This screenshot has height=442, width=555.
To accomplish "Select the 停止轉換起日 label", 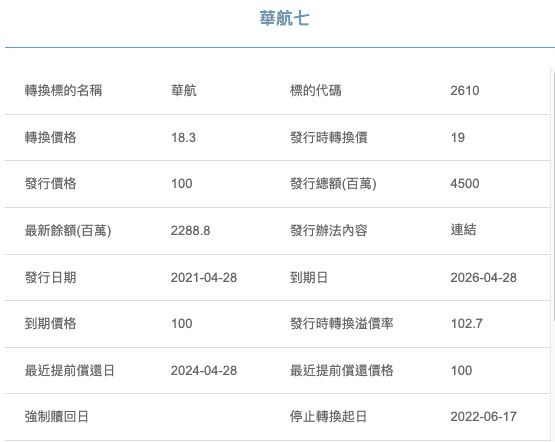I will click(x=328, y=417).
